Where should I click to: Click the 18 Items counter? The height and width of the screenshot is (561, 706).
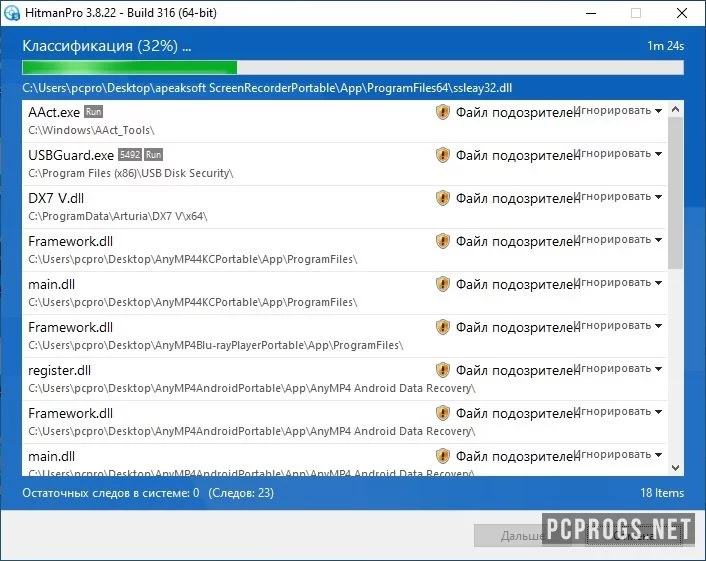click(x=662, y=493)
